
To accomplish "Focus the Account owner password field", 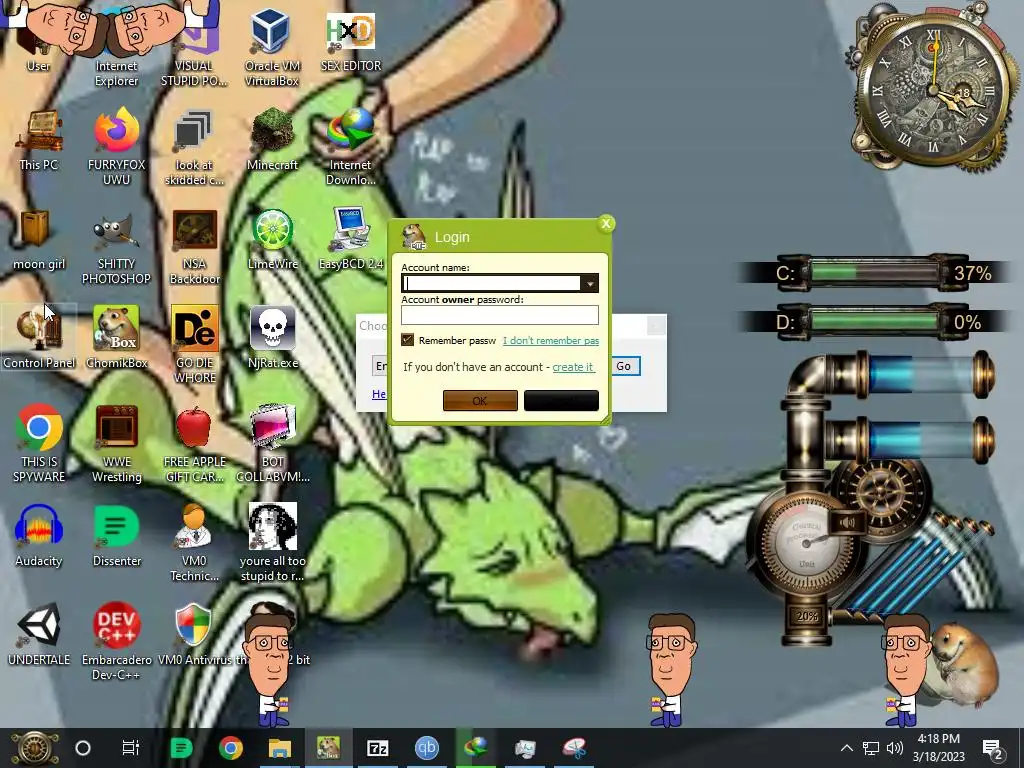I will [x=500, y=315].
